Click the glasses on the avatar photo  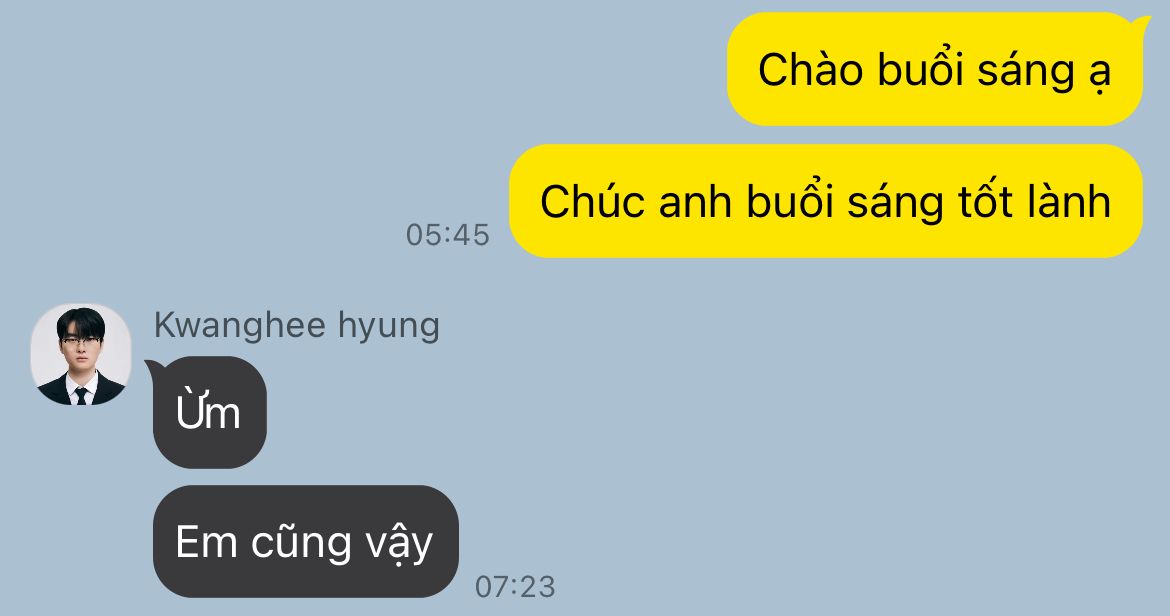[80, 341]
